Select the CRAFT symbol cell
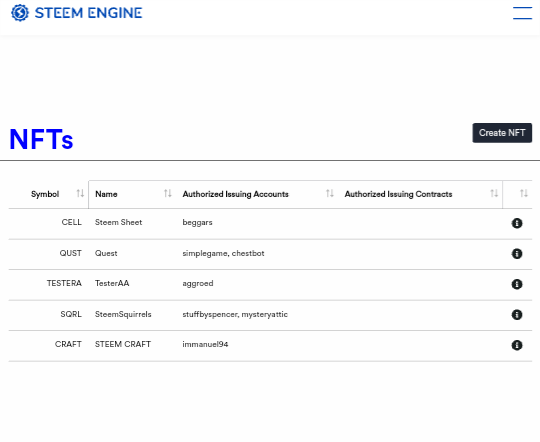 click(x=68, y=344)
